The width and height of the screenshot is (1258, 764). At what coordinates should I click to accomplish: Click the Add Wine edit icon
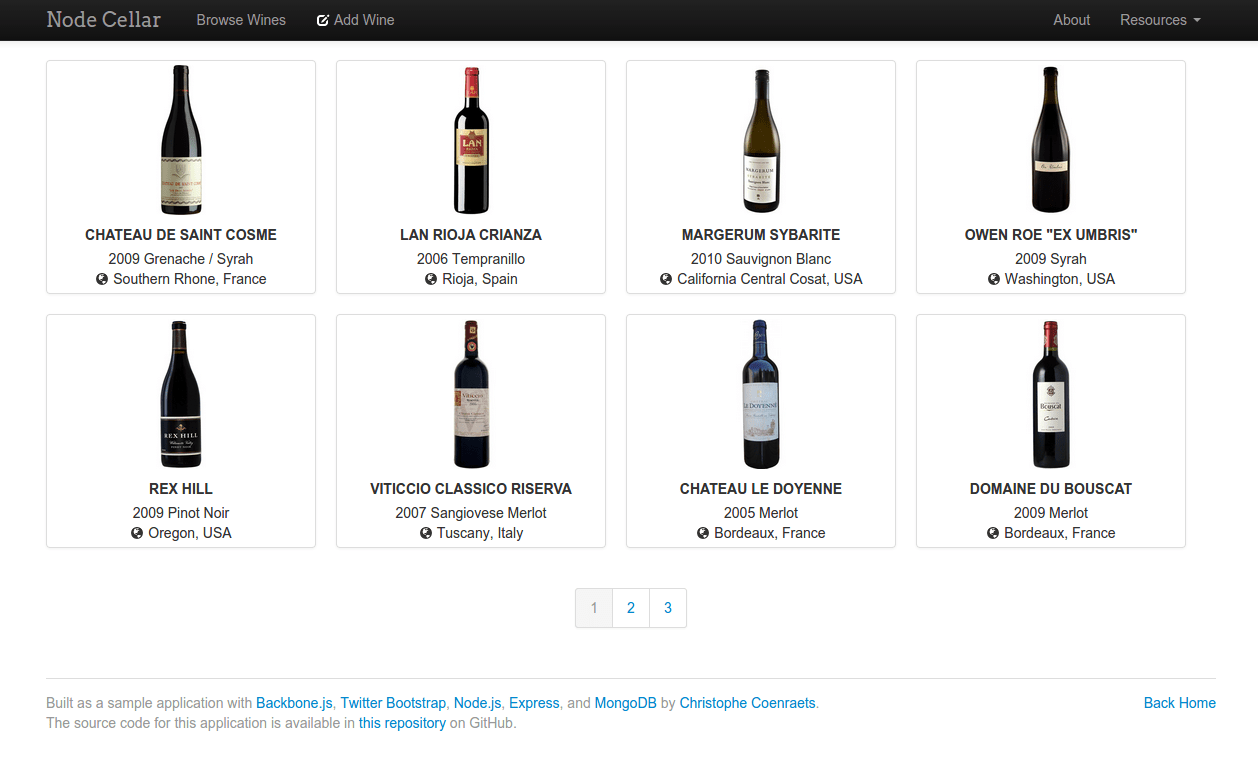coord(323,20)
